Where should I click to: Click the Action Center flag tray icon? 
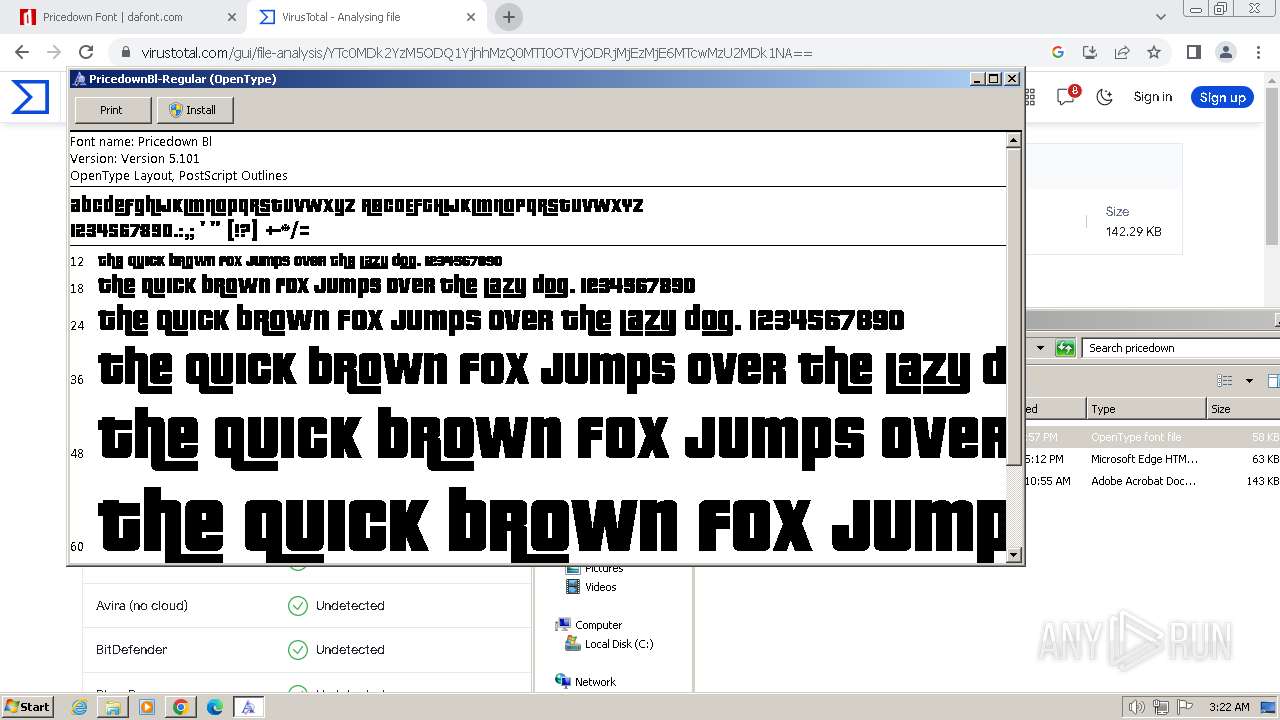point(1185,707)
